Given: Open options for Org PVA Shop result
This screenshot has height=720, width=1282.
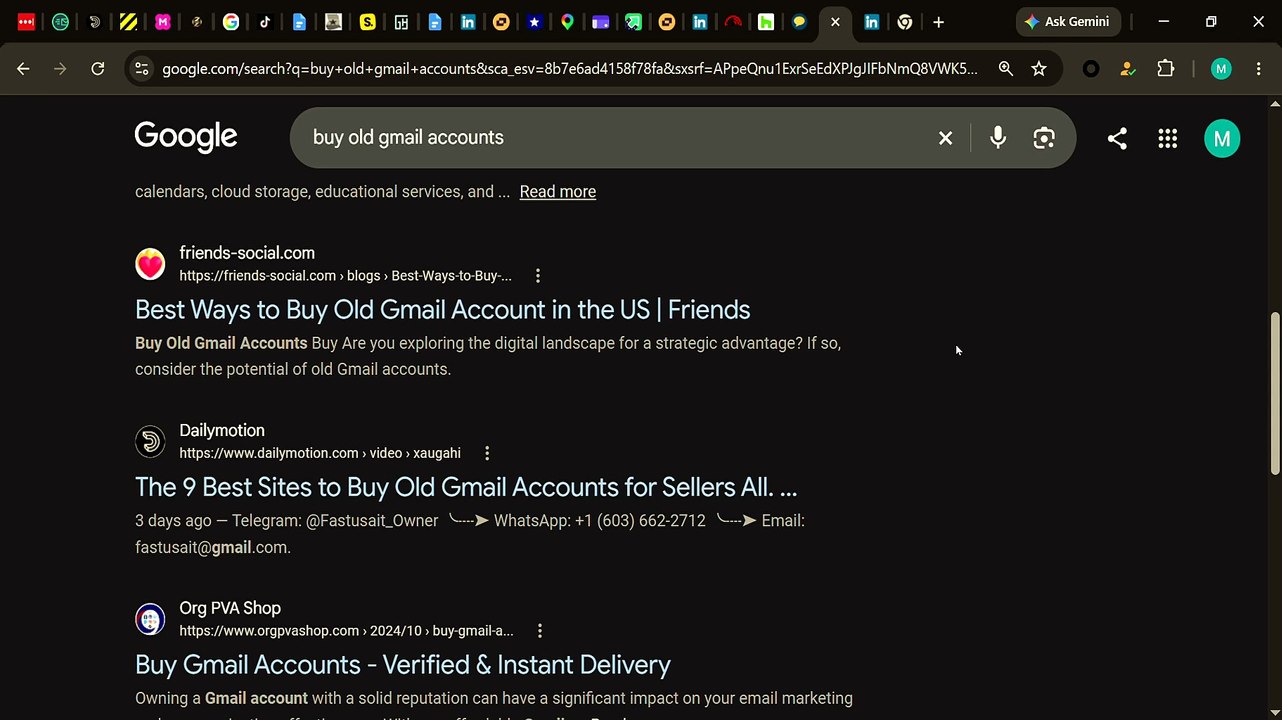Looking at the screenshot, I should pos(540,631).
